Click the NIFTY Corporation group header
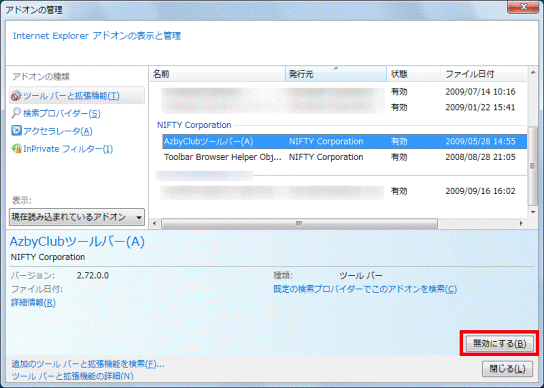 [x=194, y=125]
